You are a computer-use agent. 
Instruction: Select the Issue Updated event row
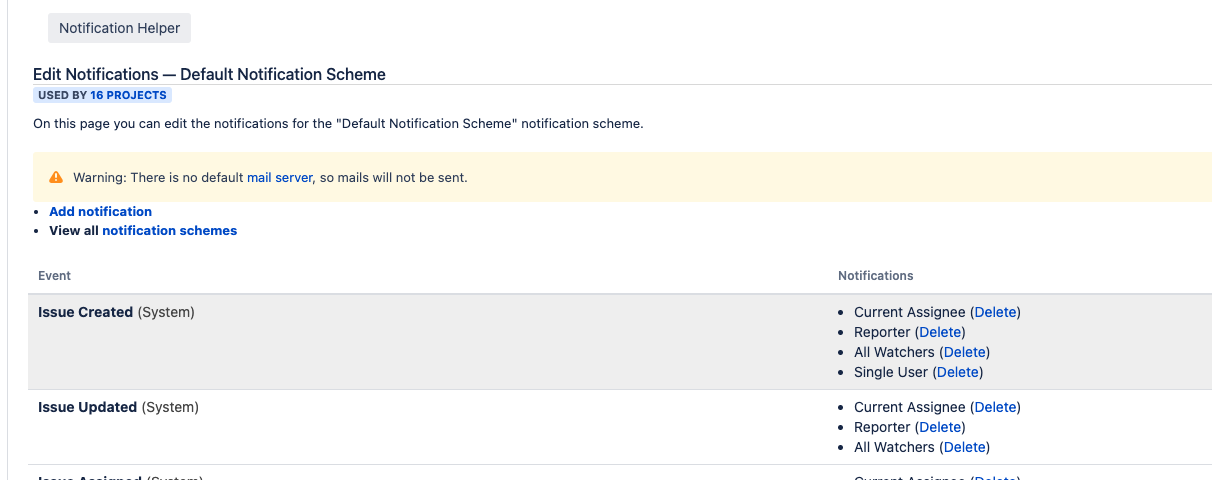click(620, 427)
